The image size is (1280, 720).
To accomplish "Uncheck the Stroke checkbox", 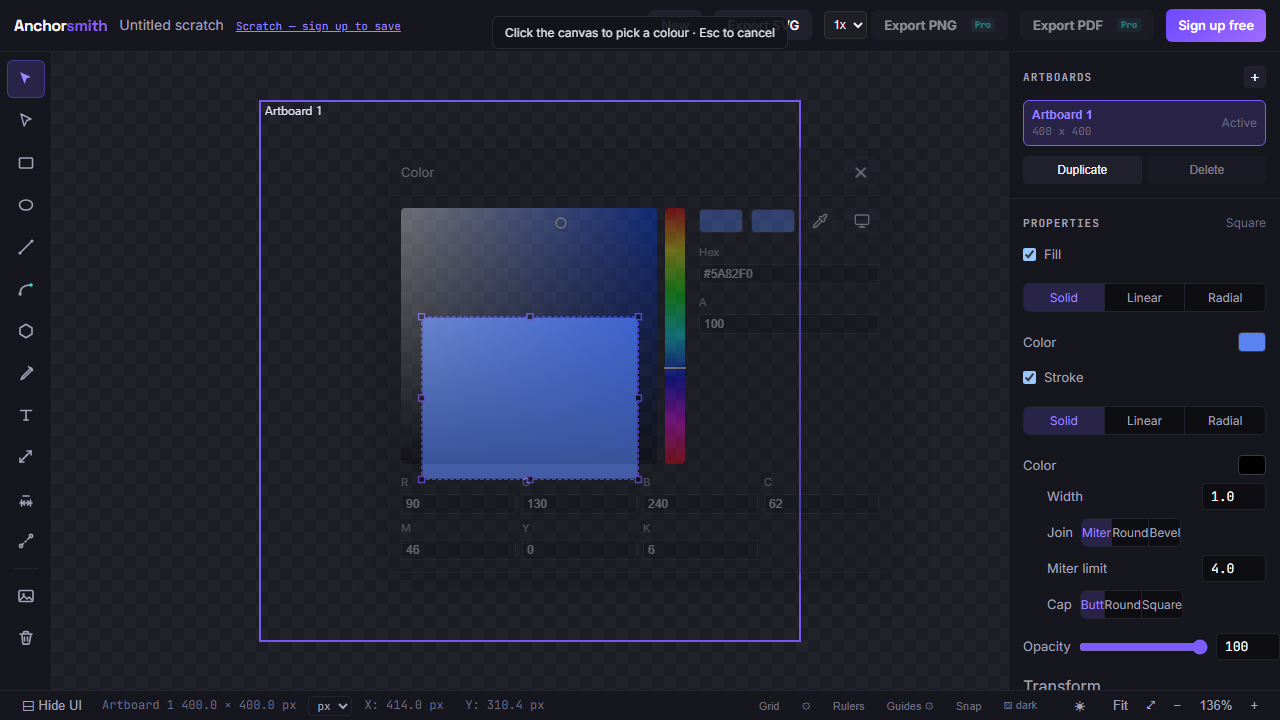I will 1030,377.
